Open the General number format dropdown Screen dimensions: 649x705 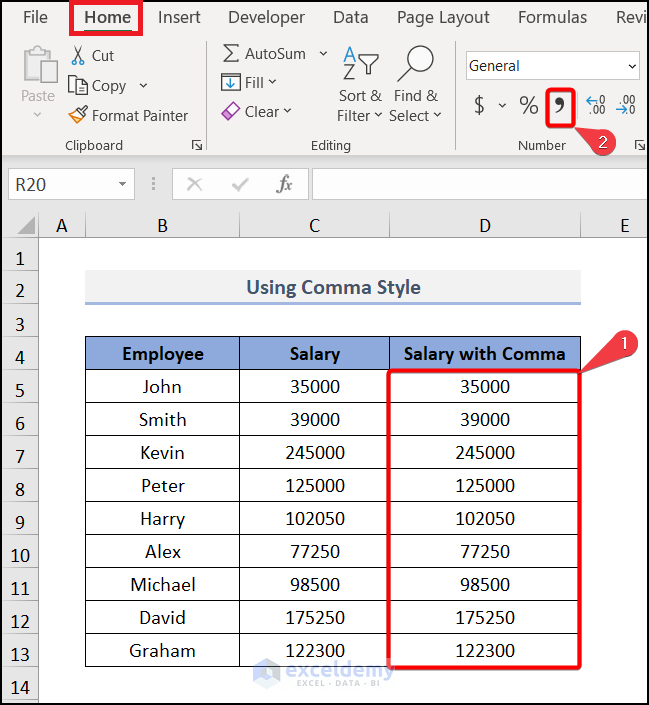coord(632,66)
